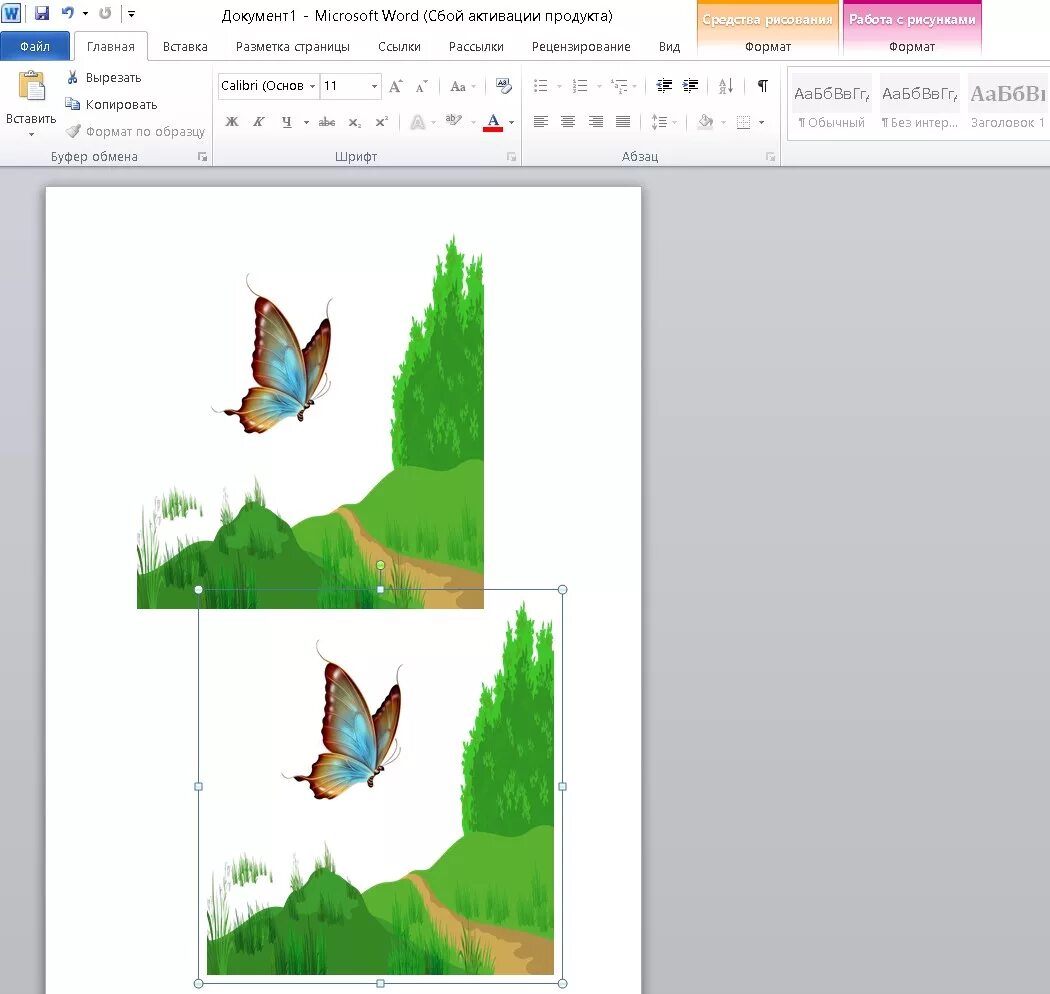Click the text highlight color icon
Screen dimensions: 1050x994
pos(453,121)
